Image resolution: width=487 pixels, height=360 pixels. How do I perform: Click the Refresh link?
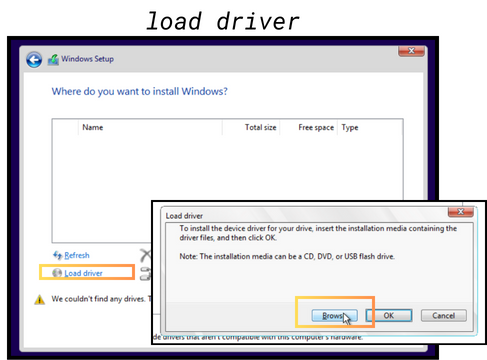pyautogui.click(x=77, y=255)
